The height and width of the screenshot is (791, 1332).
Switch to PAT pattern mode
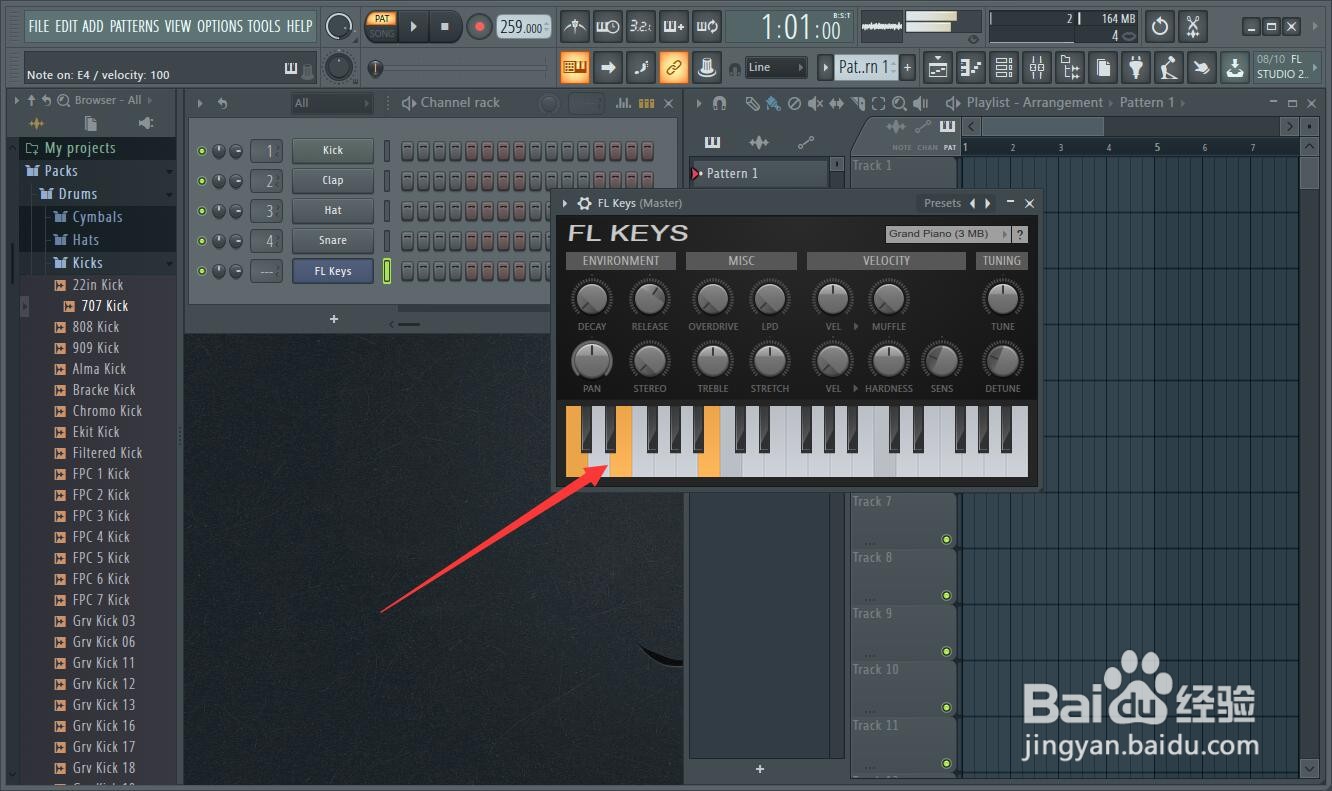tap(382, 19)
